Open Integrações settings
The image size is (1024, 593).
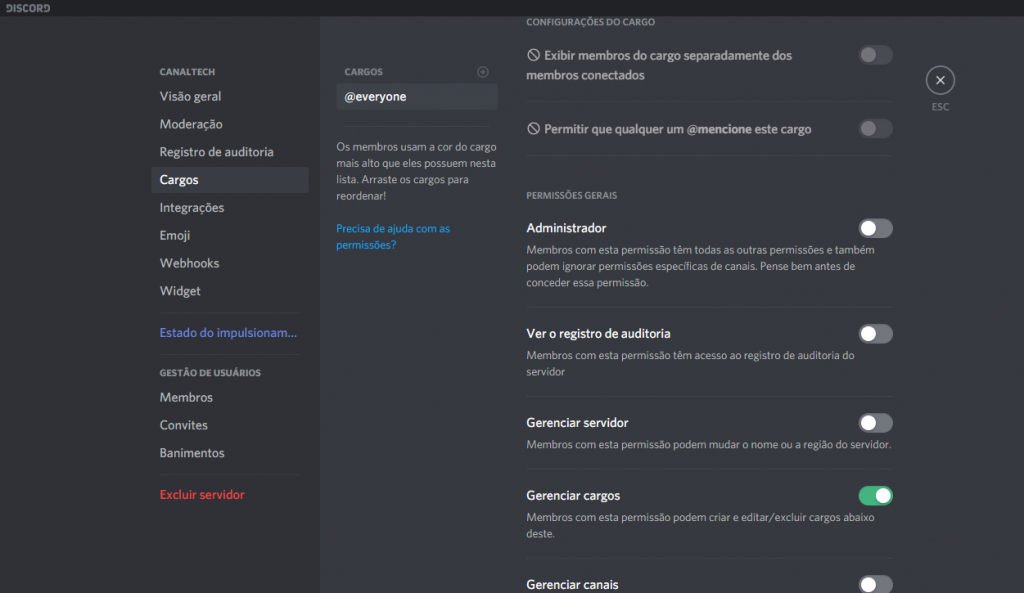tap(230, 208)
